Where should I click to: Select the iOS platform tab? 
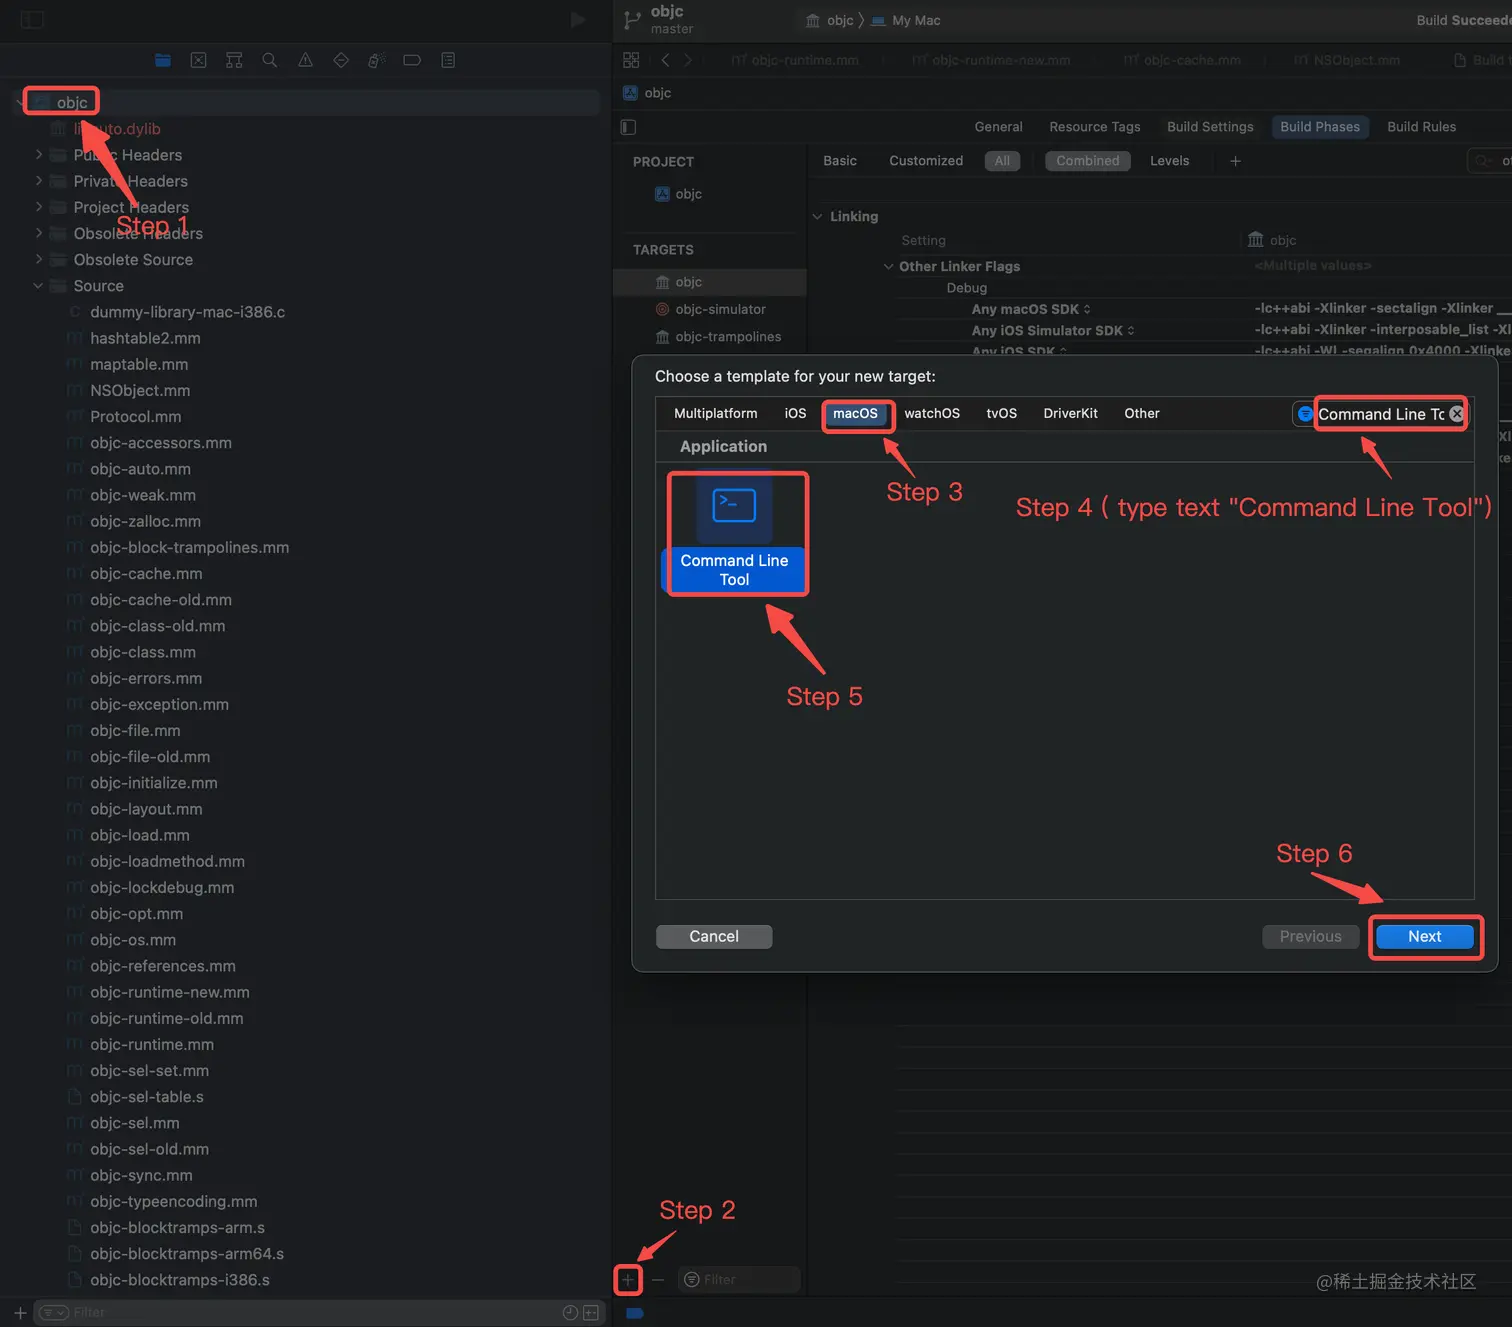(795, 414)
